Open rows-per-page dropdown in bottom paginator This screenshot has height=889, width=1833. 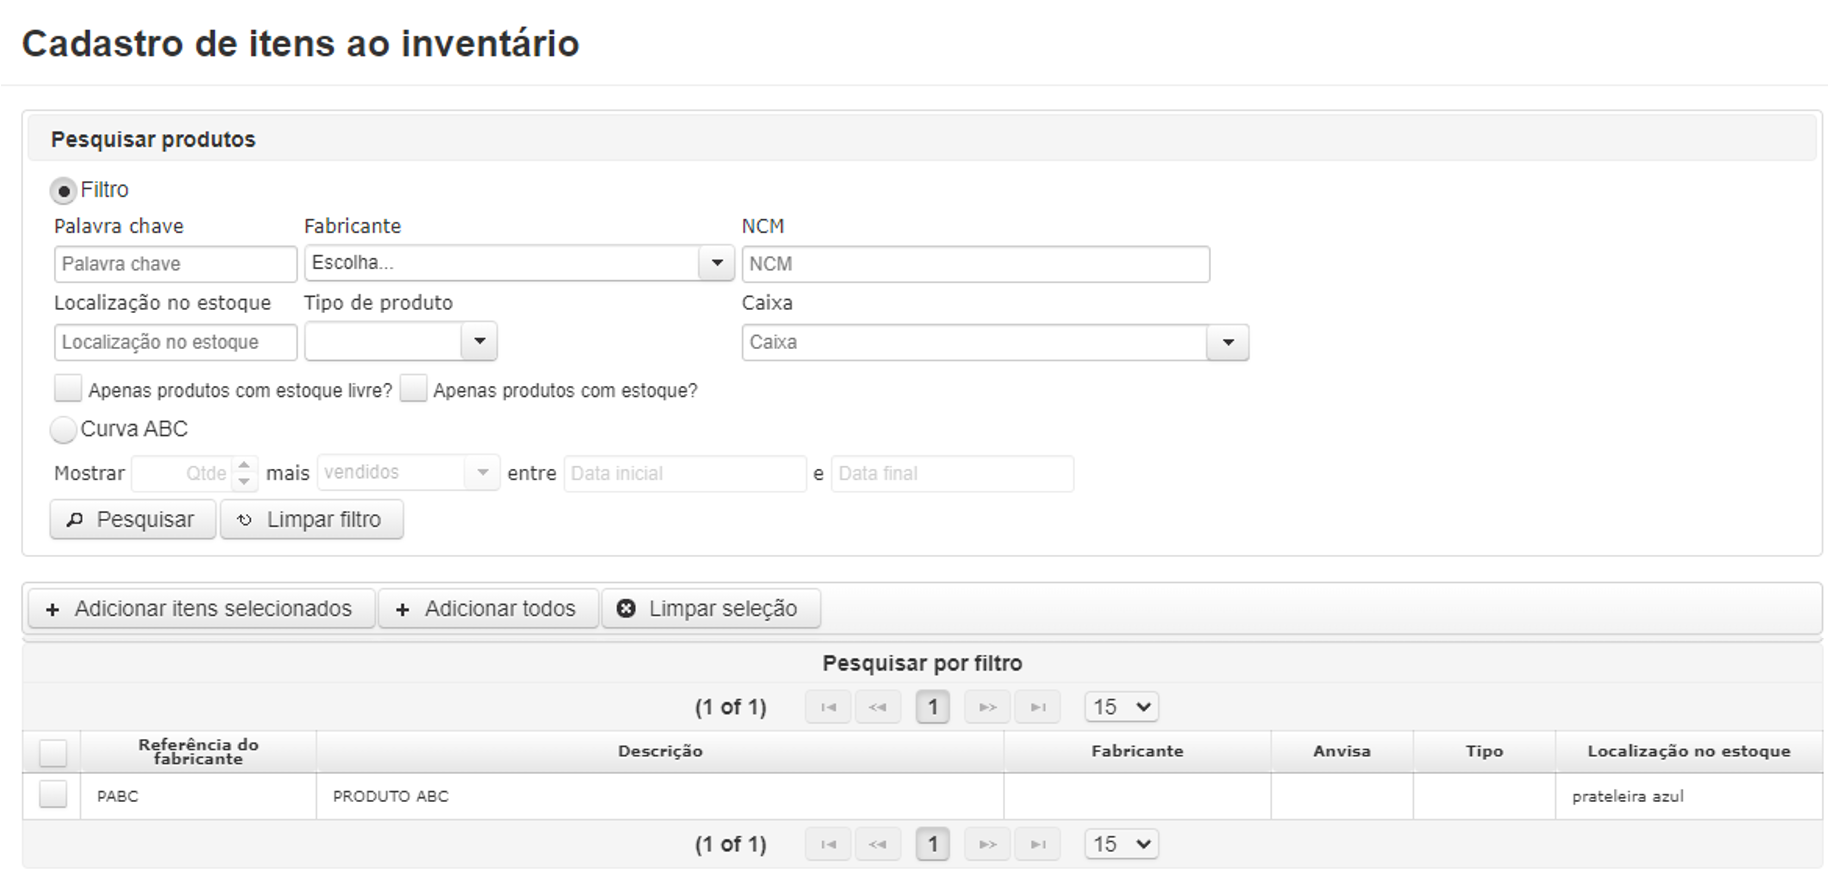pos(1122,844)
